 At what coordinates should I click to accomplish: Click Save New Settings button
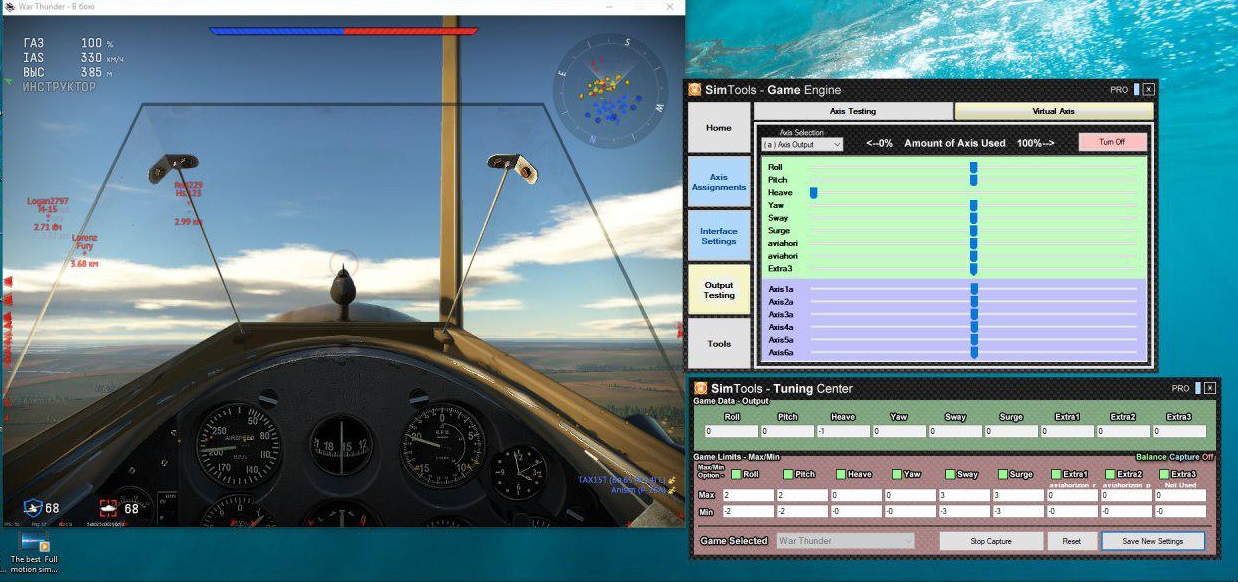pyautogui.click(x=1152, y=541)
